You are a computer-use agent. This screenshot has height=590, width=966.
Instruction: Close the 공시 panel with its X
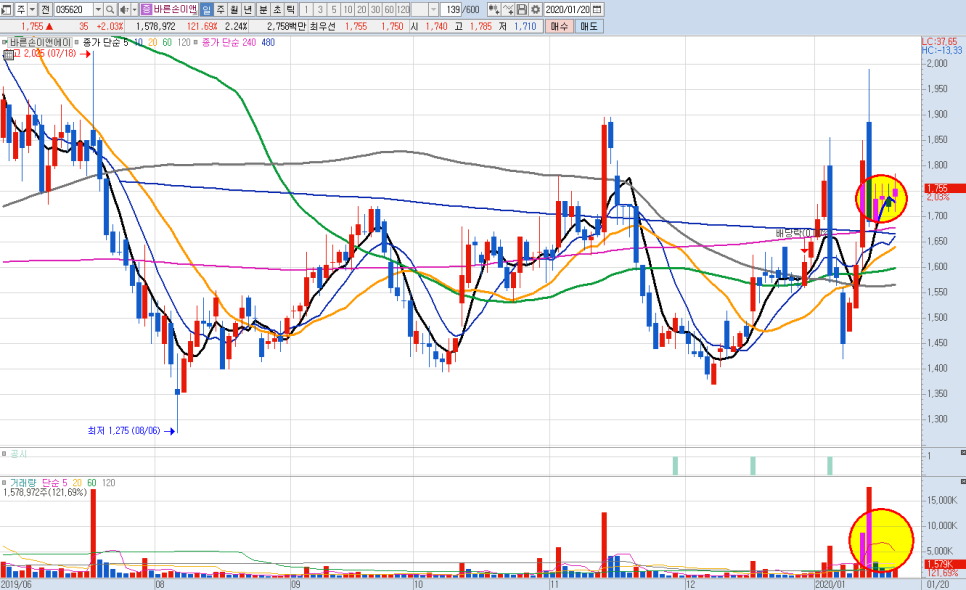click(962, 453)
